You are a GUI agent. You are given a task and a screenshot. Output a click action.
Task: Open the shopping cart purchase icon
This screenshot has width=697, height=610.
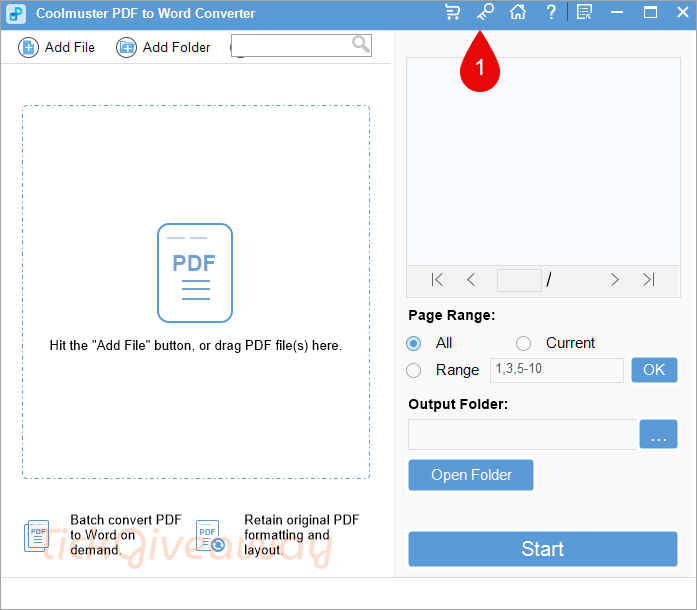point(453,12)
